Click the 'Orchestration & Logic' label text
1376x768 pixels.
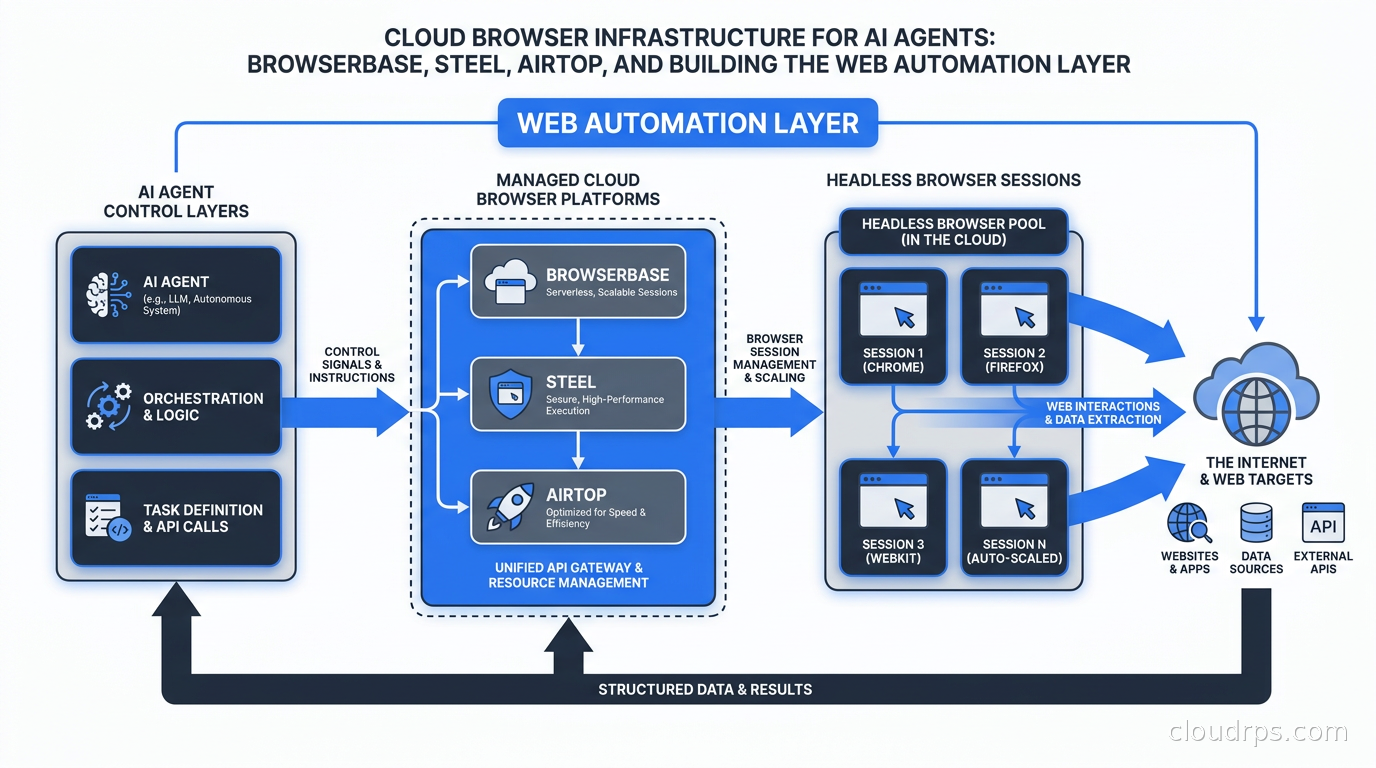203,406
